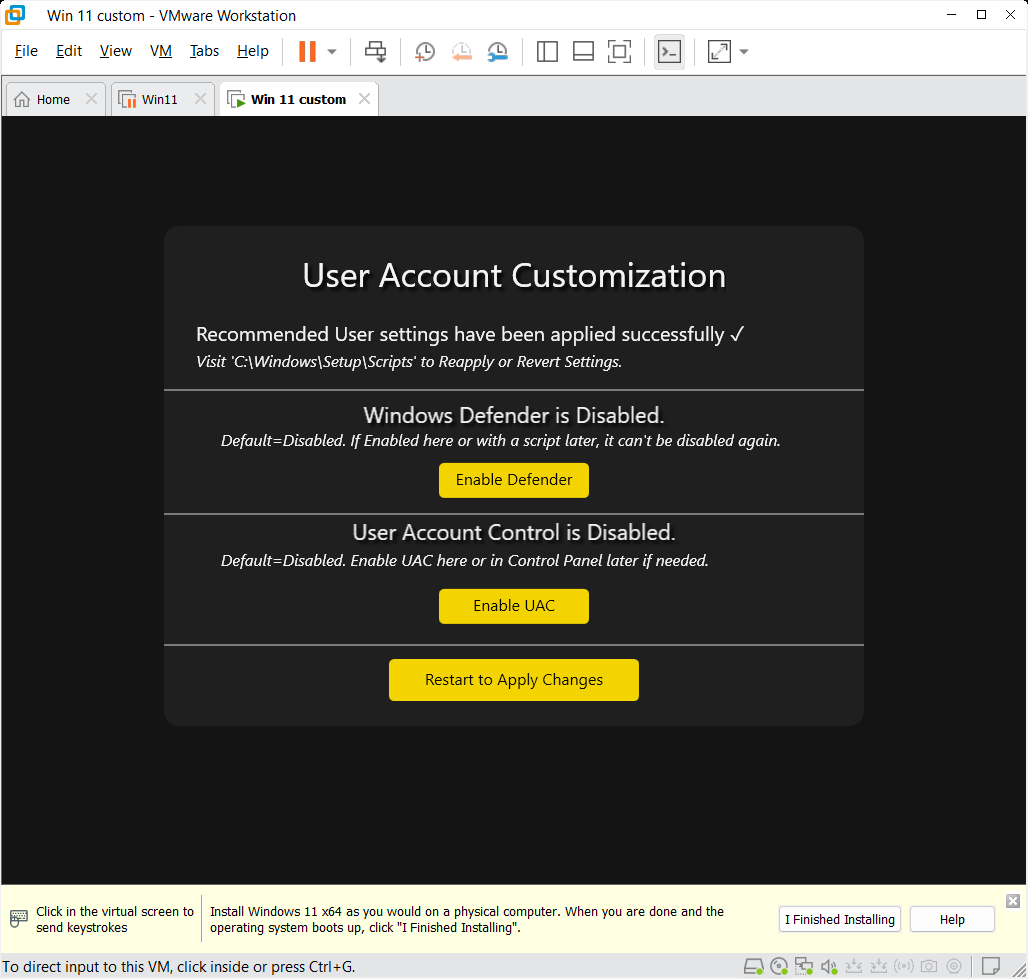Viewport: 1028px width, 979px height.
Task: Close the Win 11 custom tab
Action: (365, 98)
